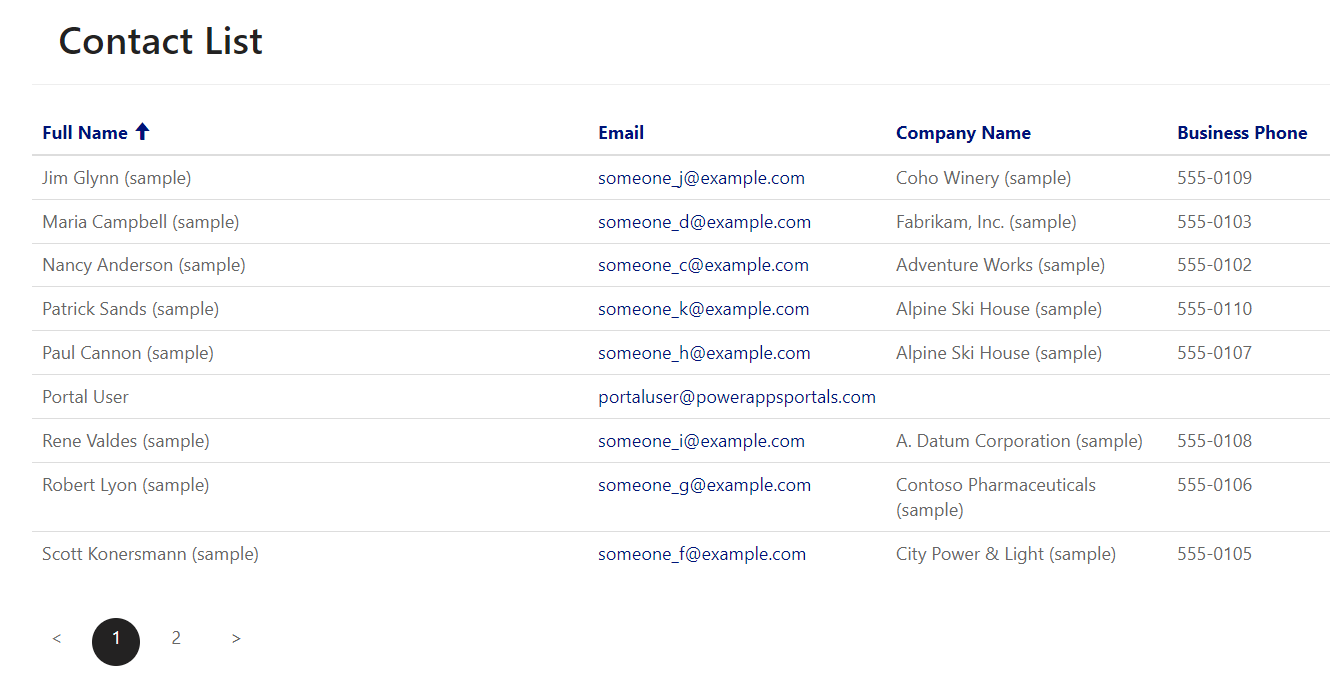Open page 2 of contacts
The height and width of the screenshot is (680, 1330).
[176, 638]
